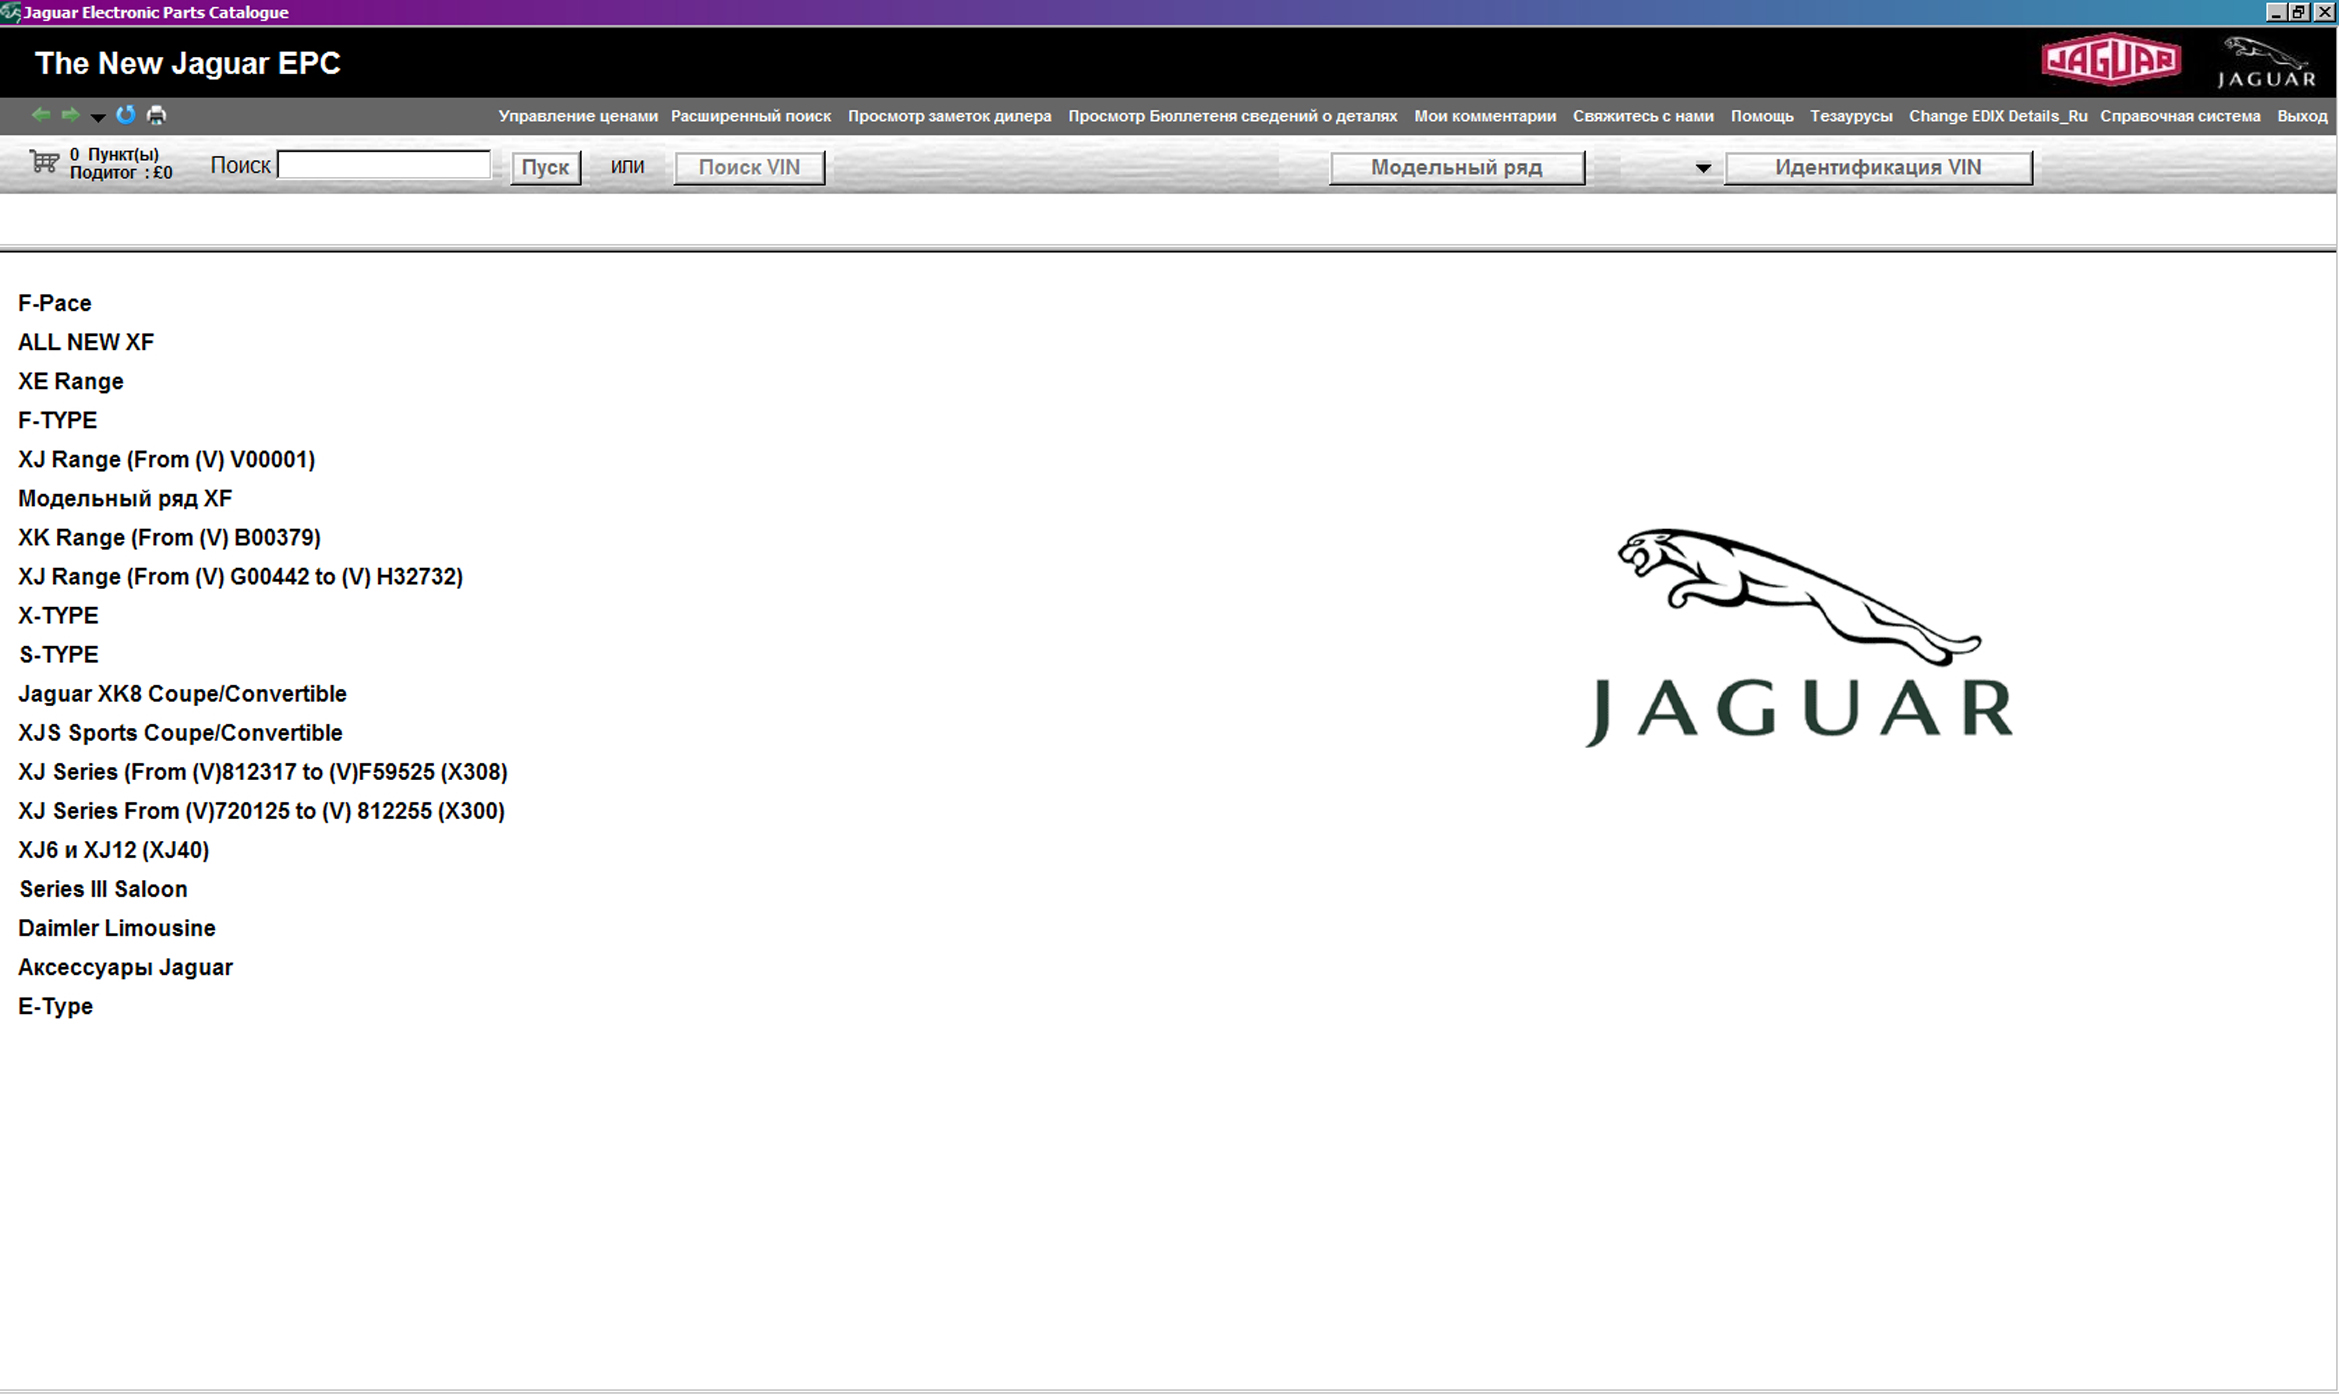
Task: Click Выход in the top menu
Action: 2302,116
